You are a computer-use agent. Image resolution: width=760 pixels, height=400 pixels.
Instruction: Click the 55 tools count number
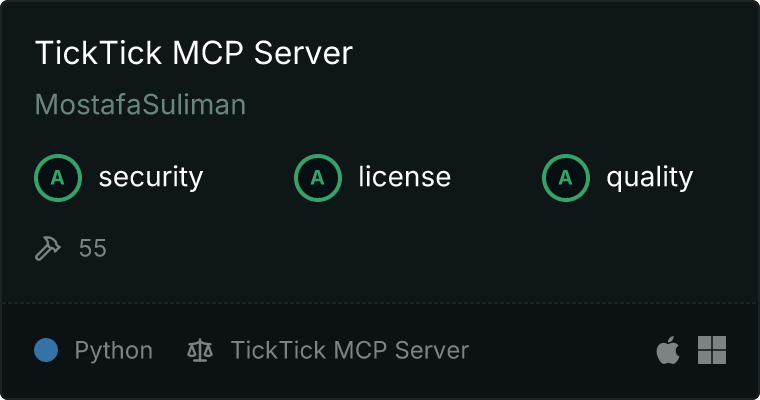(x=93, y=248)
